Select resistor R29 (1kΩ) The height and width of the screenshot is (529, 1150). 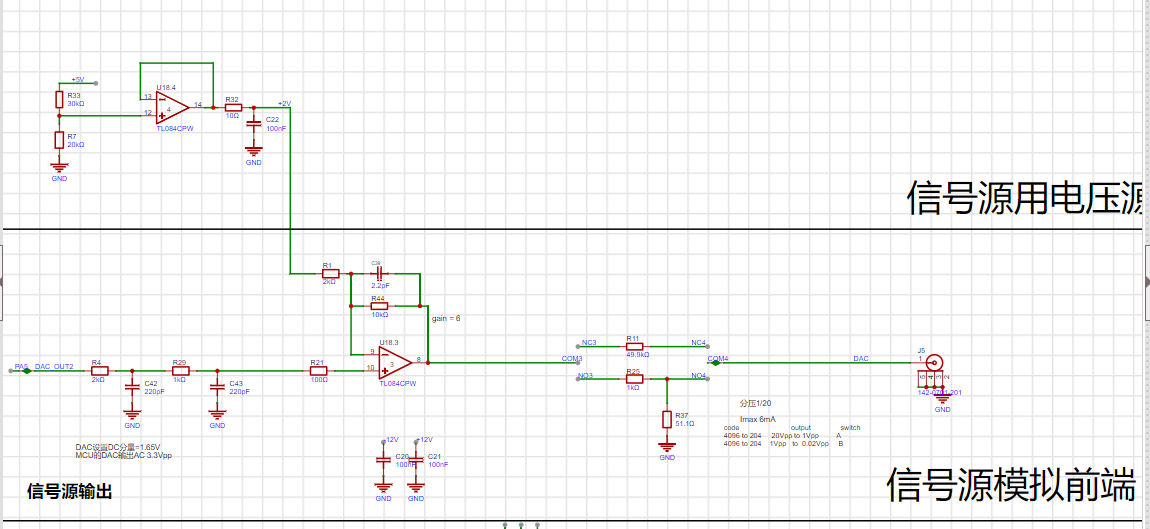point(180,371)
